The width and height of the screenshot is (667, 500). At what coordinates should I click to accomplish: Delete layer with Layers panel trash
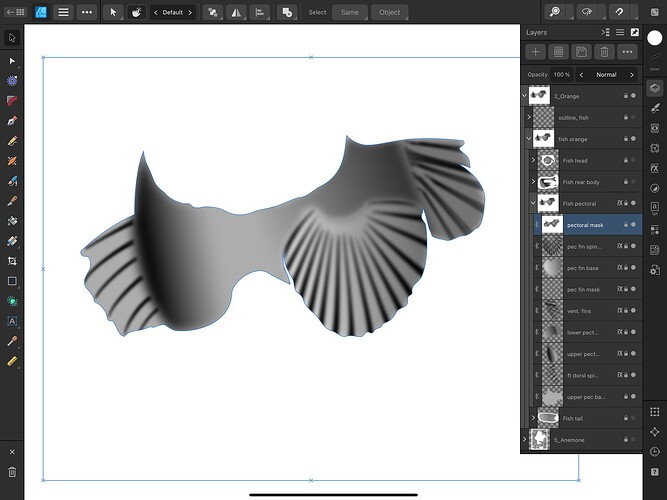tap(604, 52)
